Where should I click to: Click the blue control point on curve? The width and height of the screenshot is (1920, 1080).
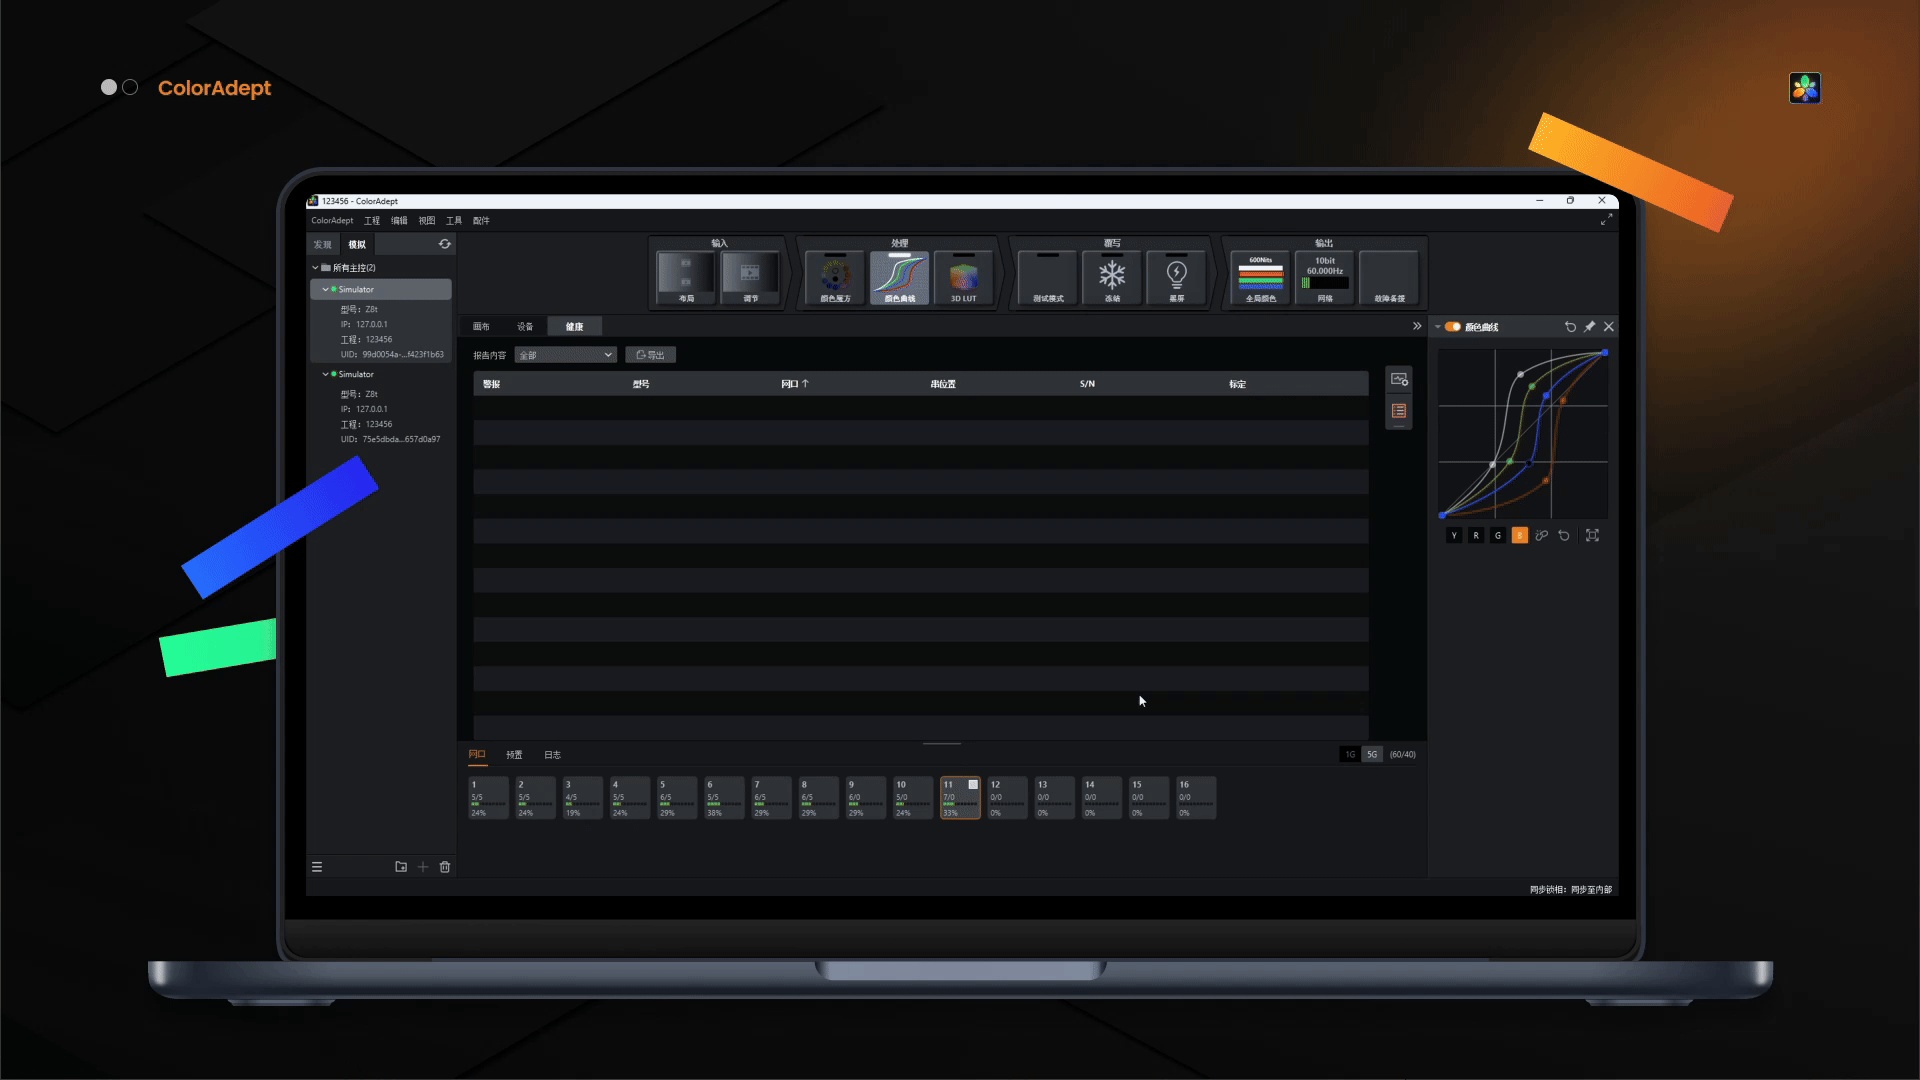tap(1546, 396)
